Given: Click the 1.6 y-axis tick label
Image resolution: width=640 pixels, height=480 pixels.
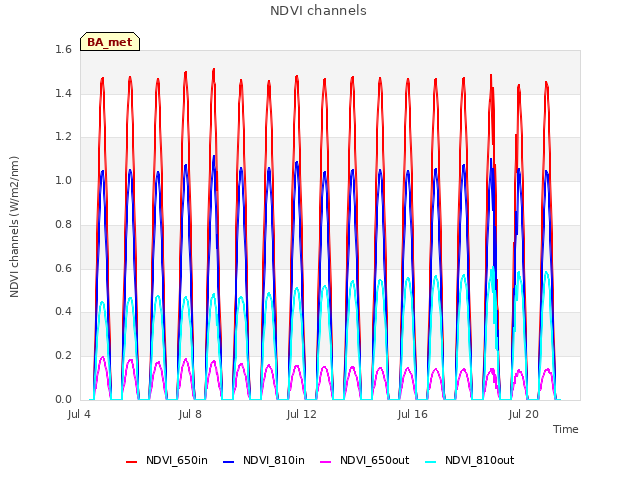Looking at the screenshot, I should click(63, 49).
